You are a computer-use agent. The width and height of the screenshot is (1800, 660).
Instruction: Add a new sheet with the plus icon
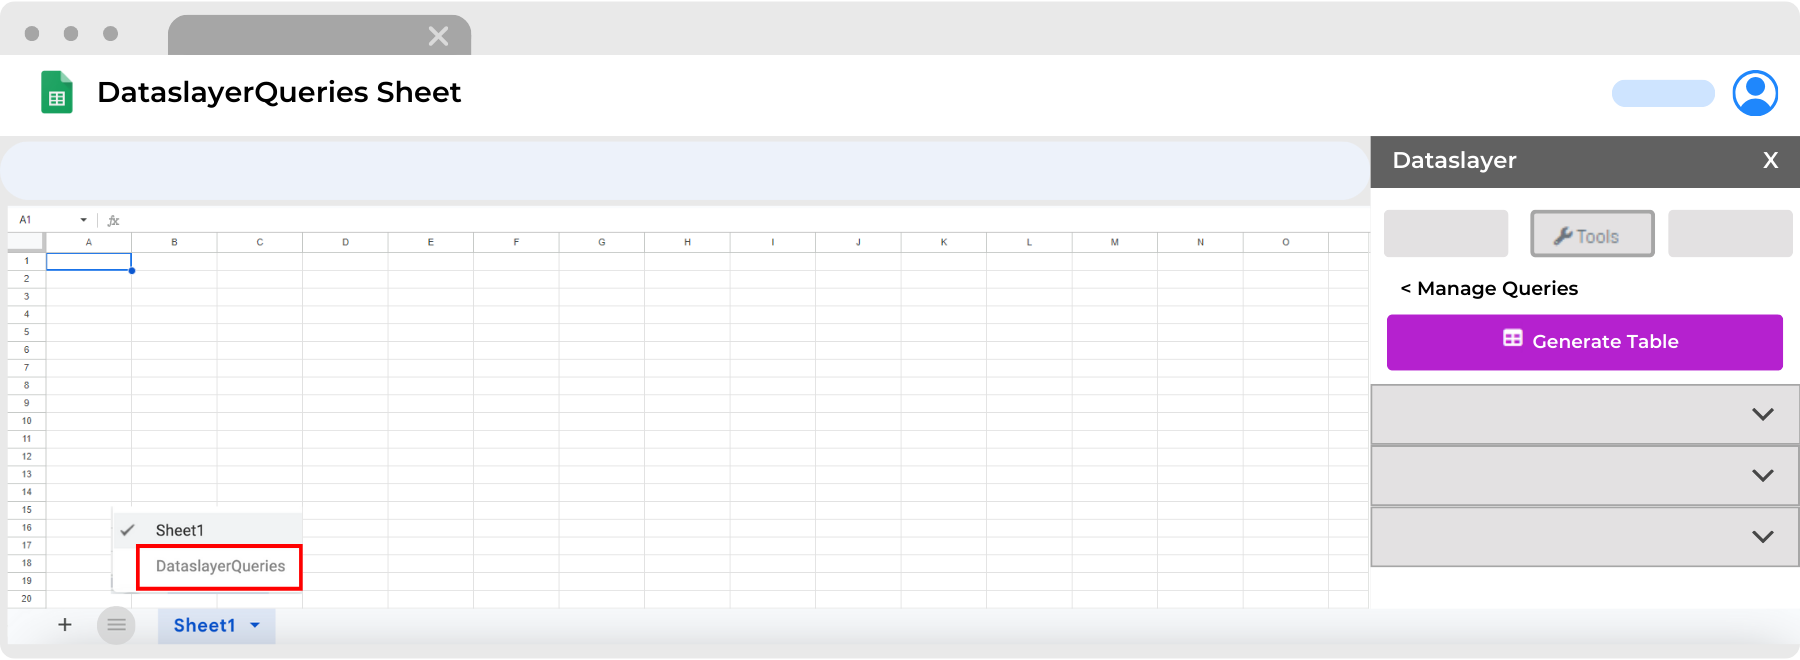pos(64,625)
